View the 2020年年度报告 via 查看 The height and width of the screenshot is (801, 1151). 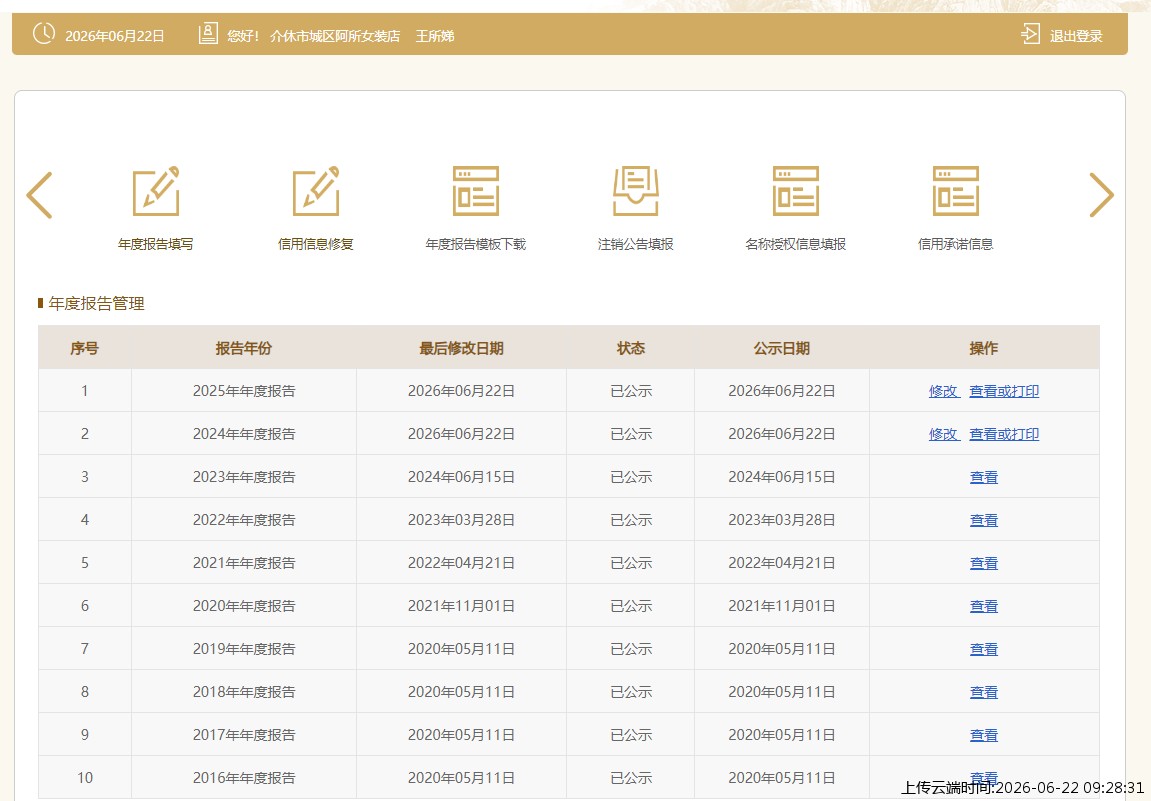pyautogui.click(x=984, y=606)
